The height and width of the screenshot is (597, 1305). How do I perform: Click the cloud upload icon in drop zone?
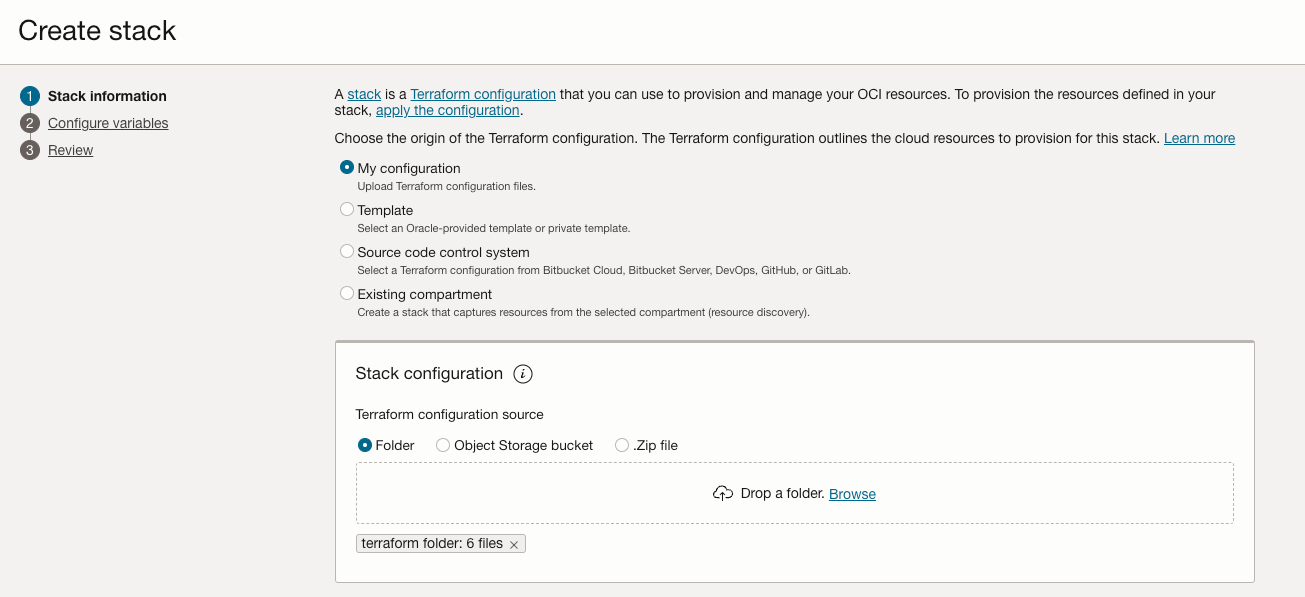tap(722, 494)
